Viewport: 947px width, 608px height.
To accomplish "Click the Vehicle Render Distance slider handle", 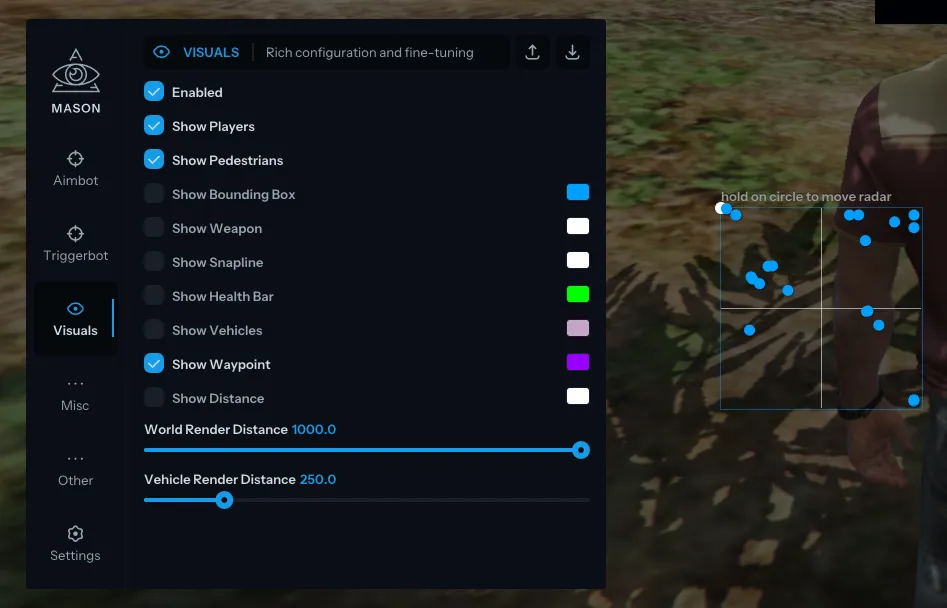I will pos(224,500).
